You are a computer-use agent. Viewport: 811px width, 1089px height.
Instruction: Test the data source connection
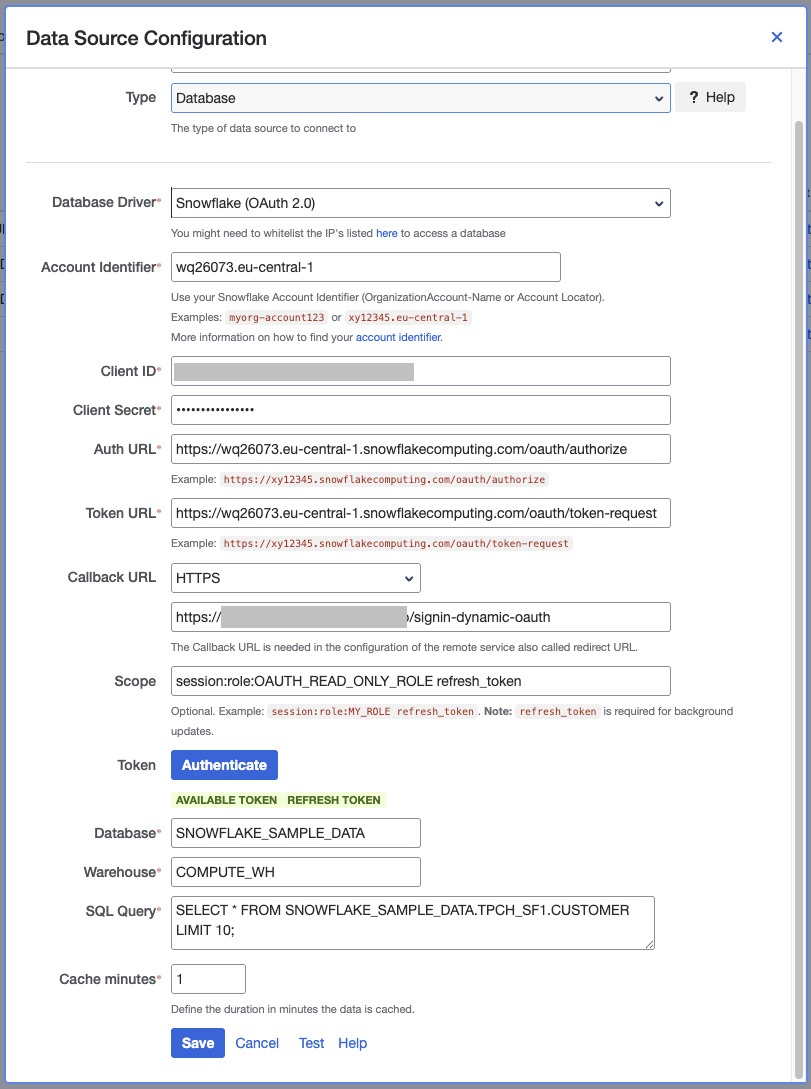[x=311, y=1043]
